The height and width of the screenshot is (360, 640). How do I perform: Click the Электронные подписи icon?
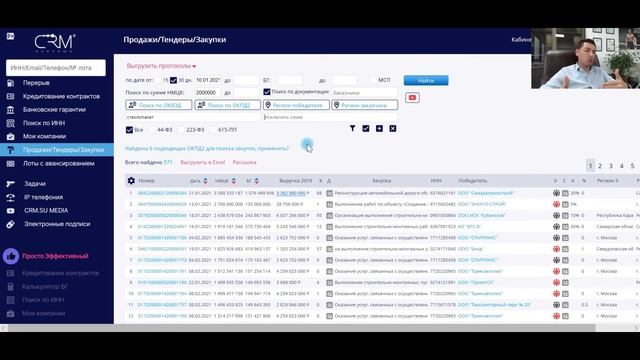pos(11,224)
